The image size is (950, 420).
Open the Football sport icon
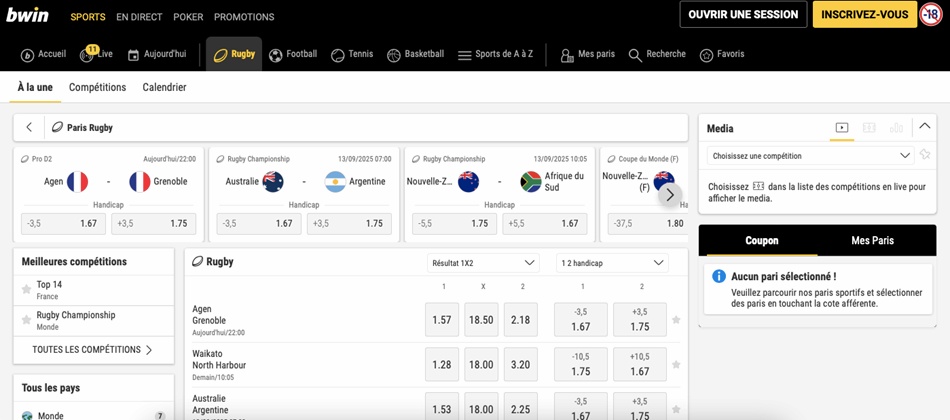click(276, 55)
